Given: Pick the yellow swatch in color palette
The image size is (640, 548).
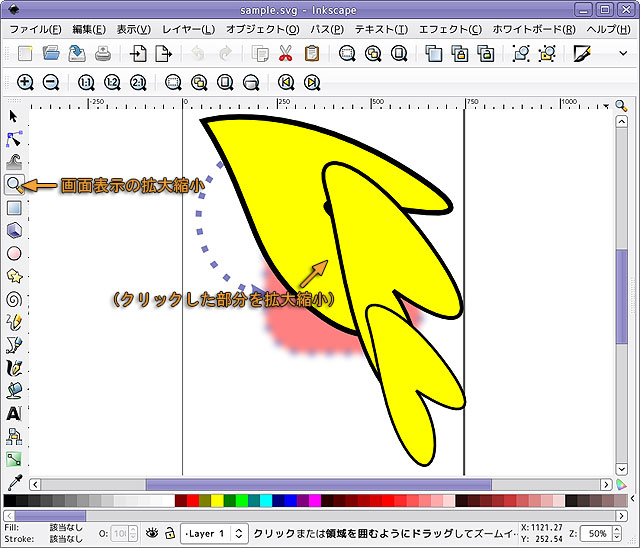Looking at the screenshot, I should 217,500.
